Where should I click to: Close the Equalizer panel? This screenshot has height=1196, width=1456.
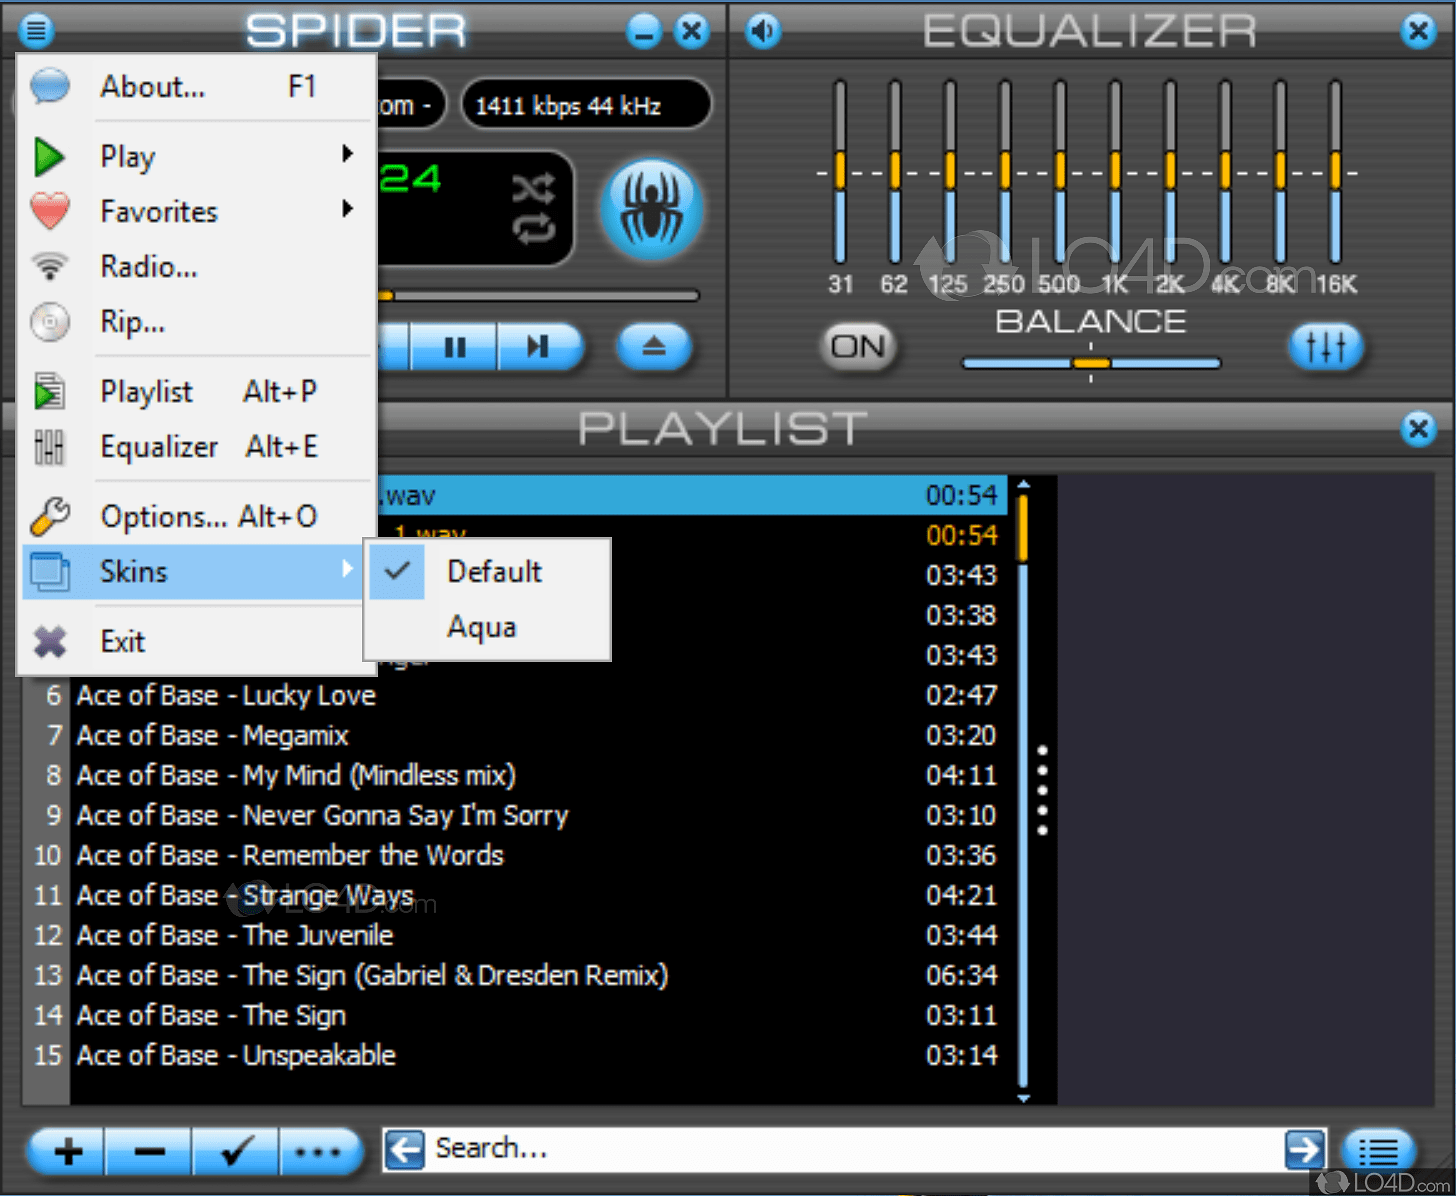(x=1418, y=31)
